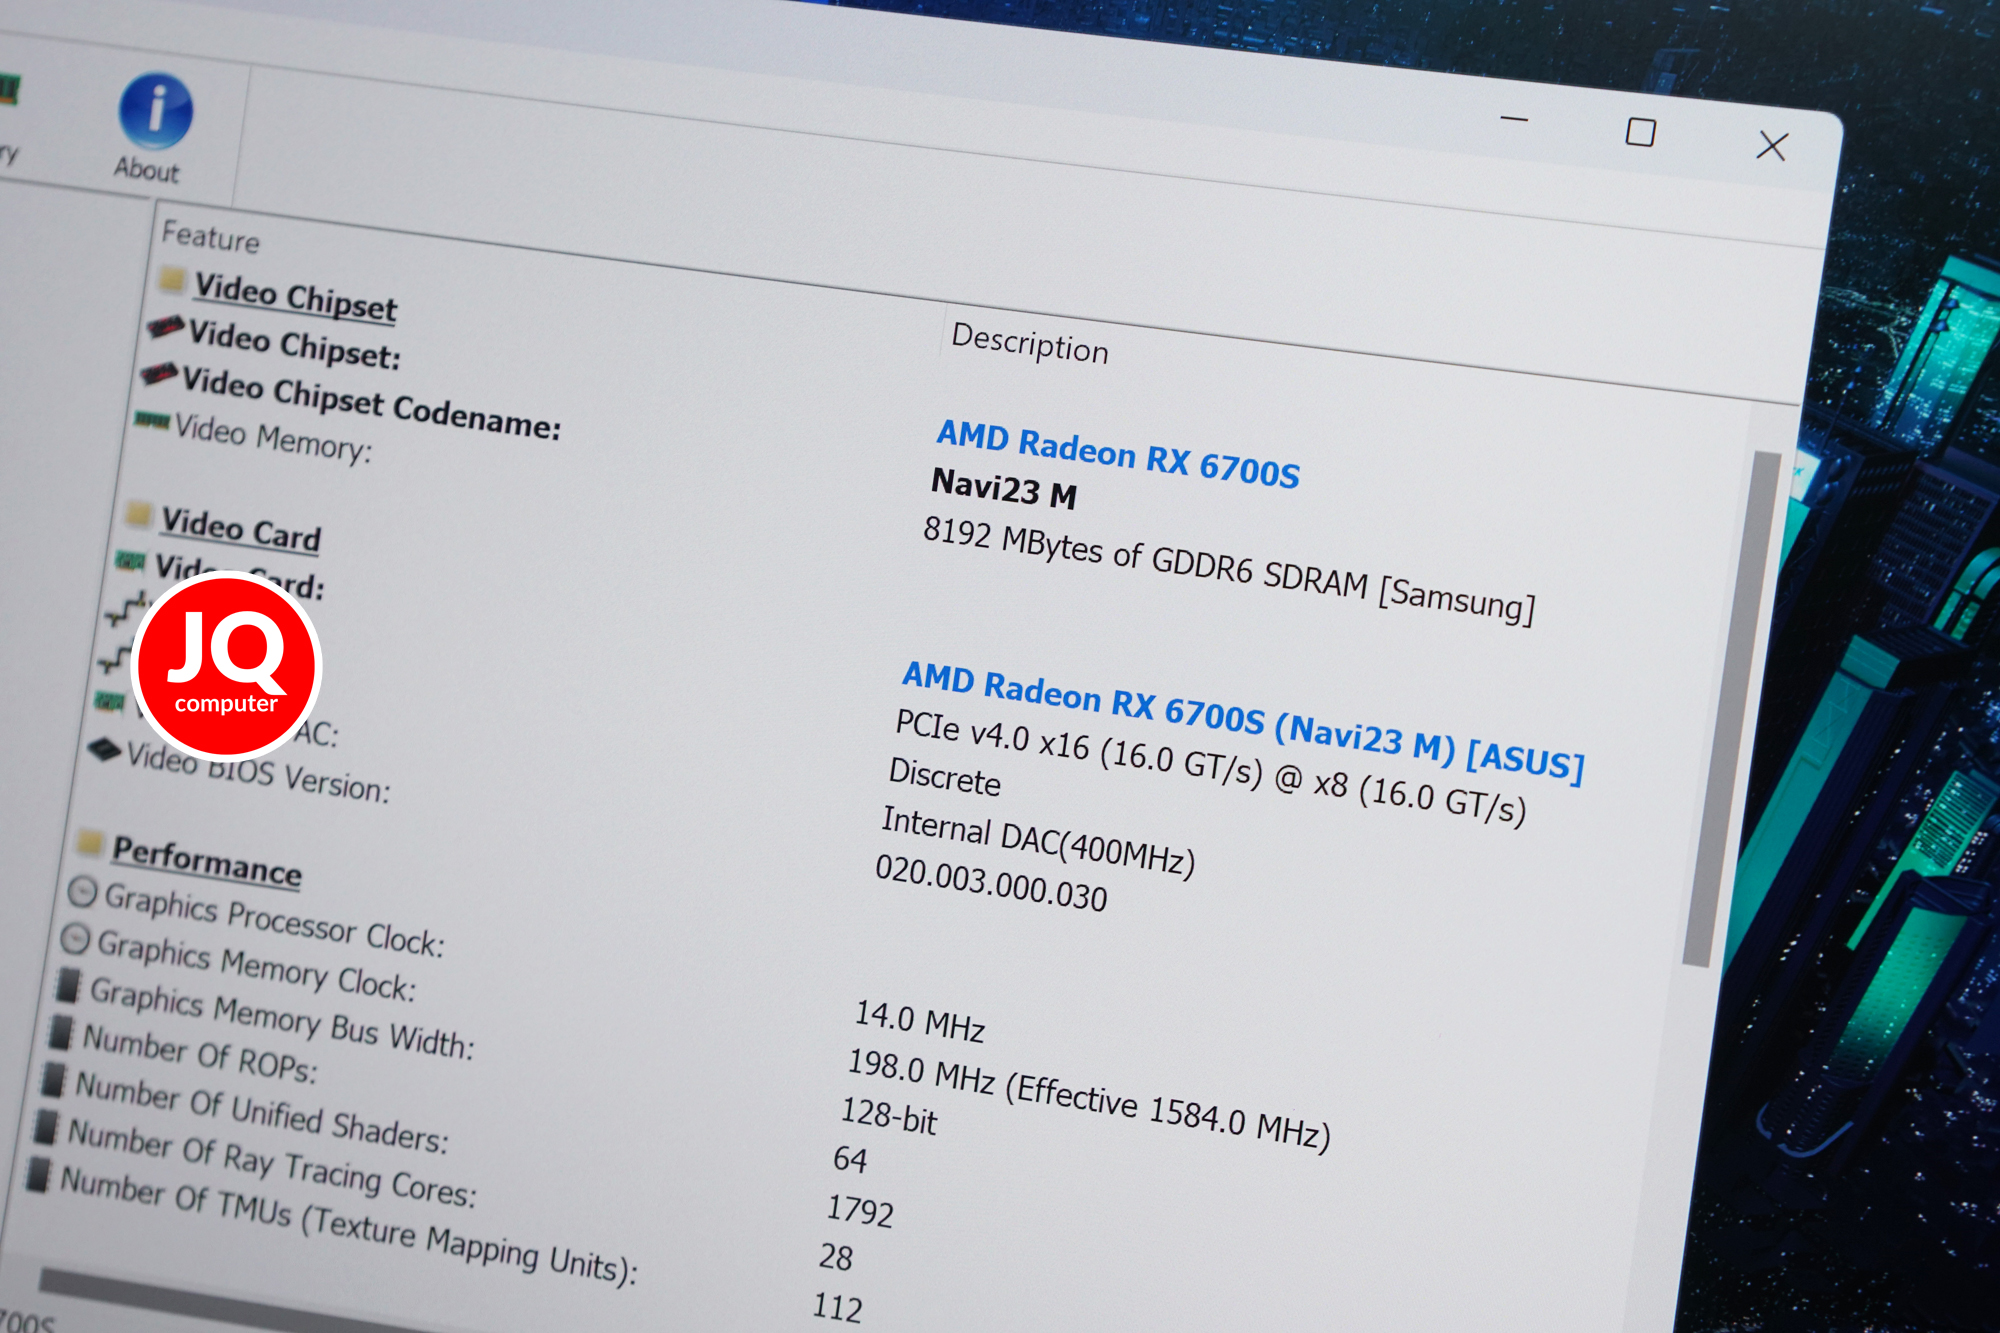Click the Video Chipset Codename row icon
Viewport: 2000px width, 1333px height.
(160, 374)
